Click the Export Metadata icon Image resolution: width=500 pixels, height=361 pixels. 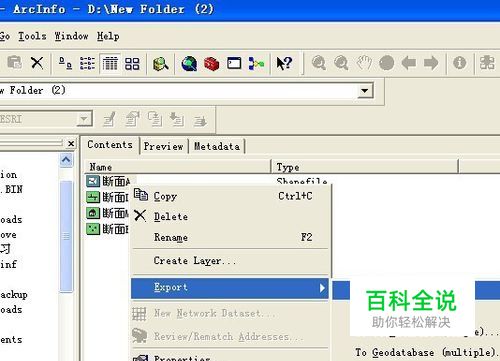pos(200,120)
